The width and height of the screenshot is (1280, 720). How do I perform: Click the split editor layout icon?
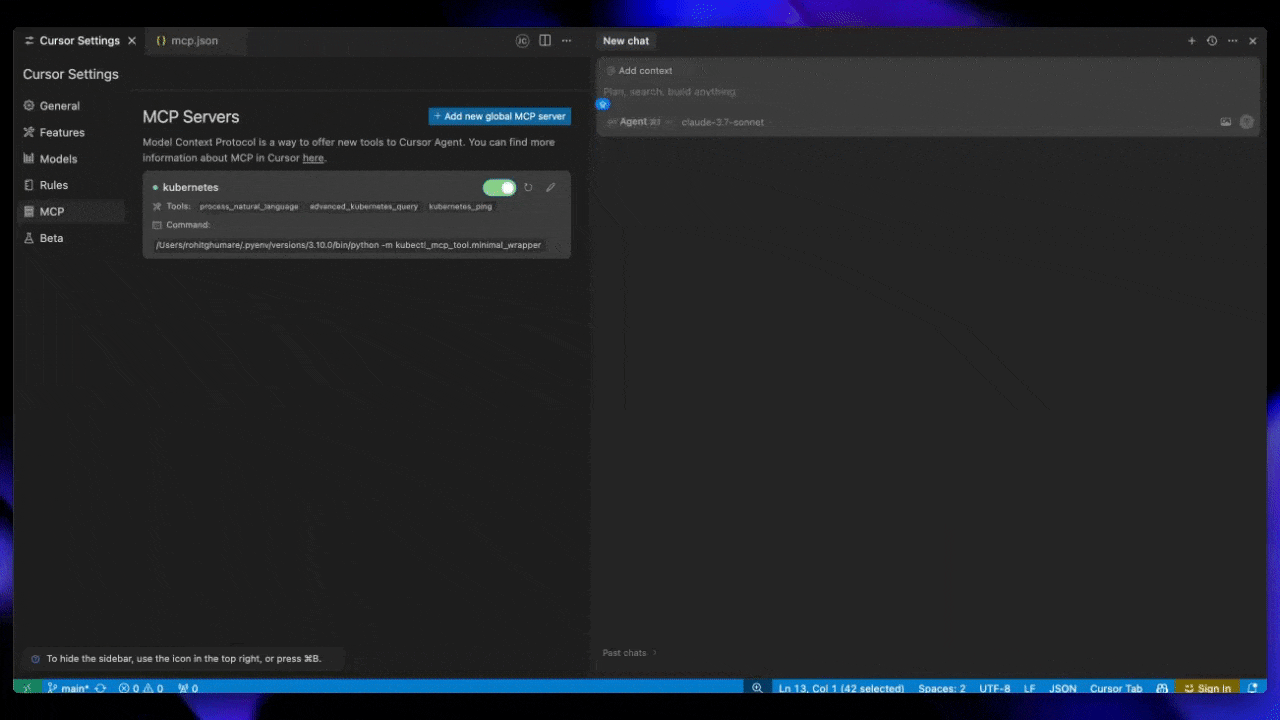click(x=545, y=41)
